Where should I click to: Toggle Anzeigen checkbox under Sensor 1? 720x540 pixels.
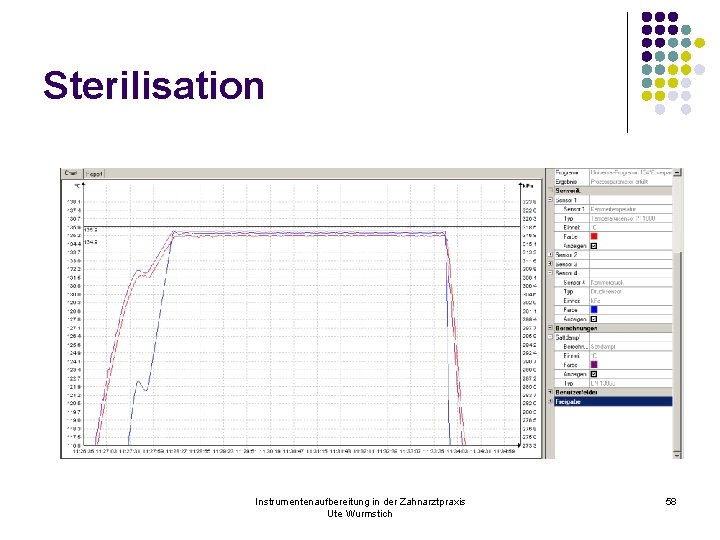tap(594, 246)
